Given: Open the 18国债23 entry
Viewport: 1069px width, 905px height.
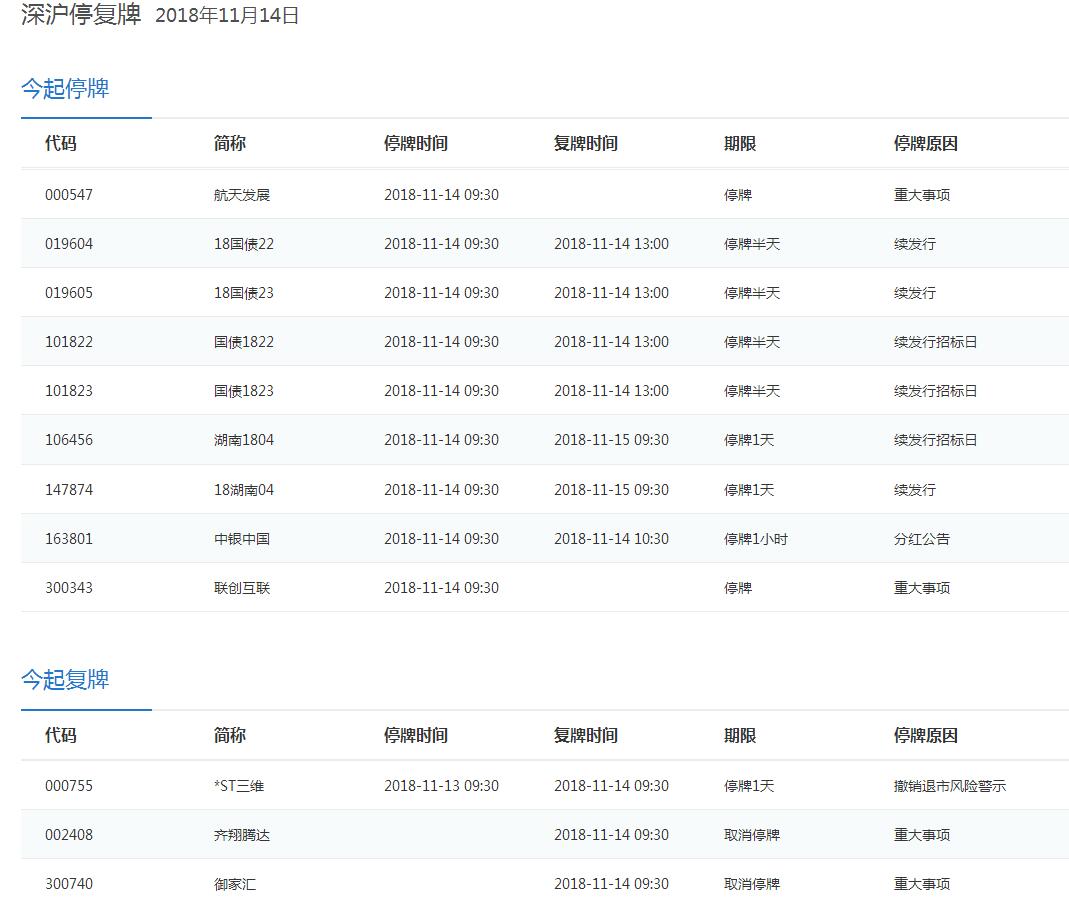Looking at the screenshot, I should (x=243, y=293).
